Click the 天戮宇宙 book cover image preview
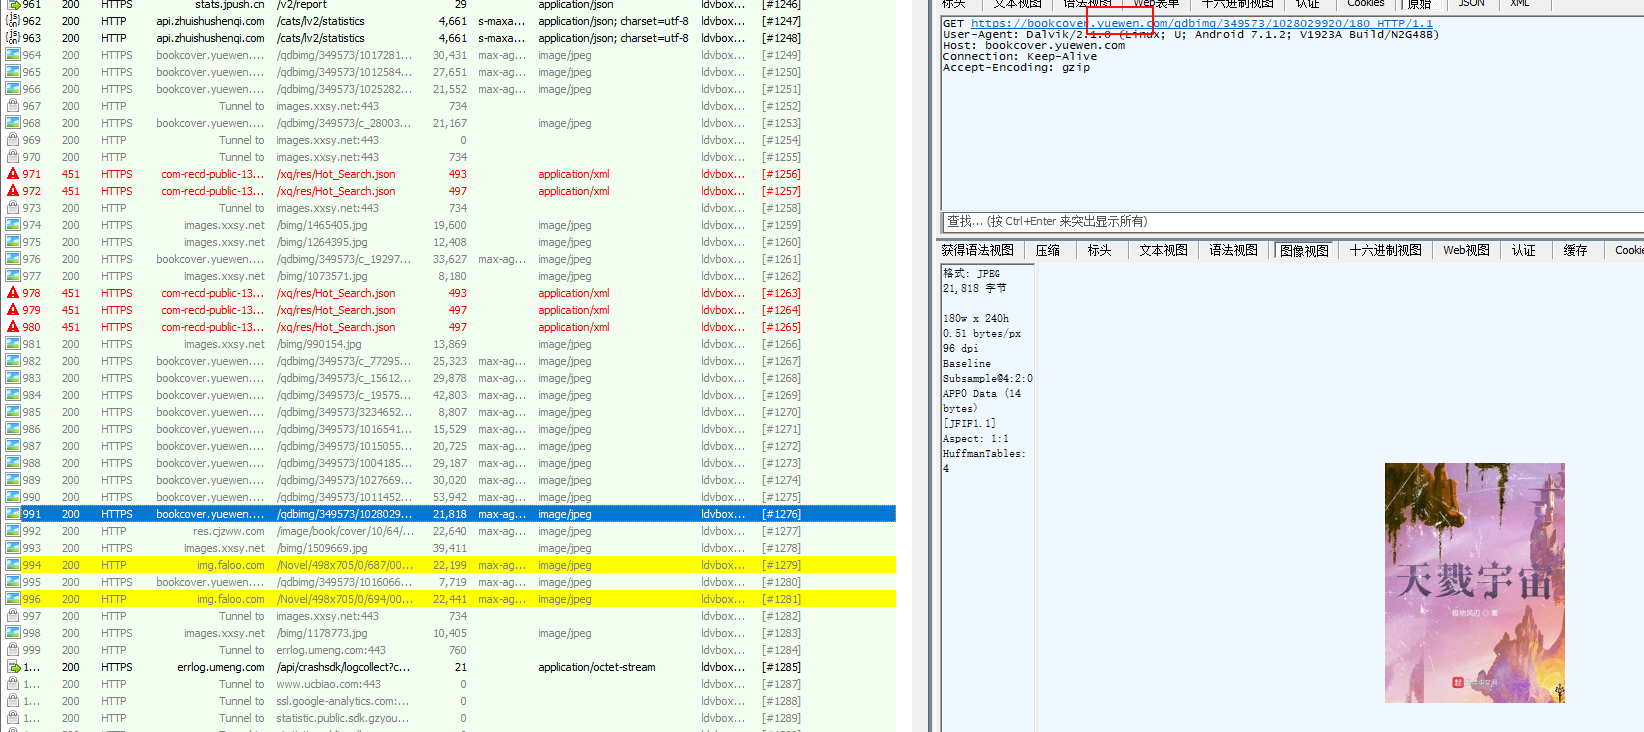 [x=1474, y=582]
